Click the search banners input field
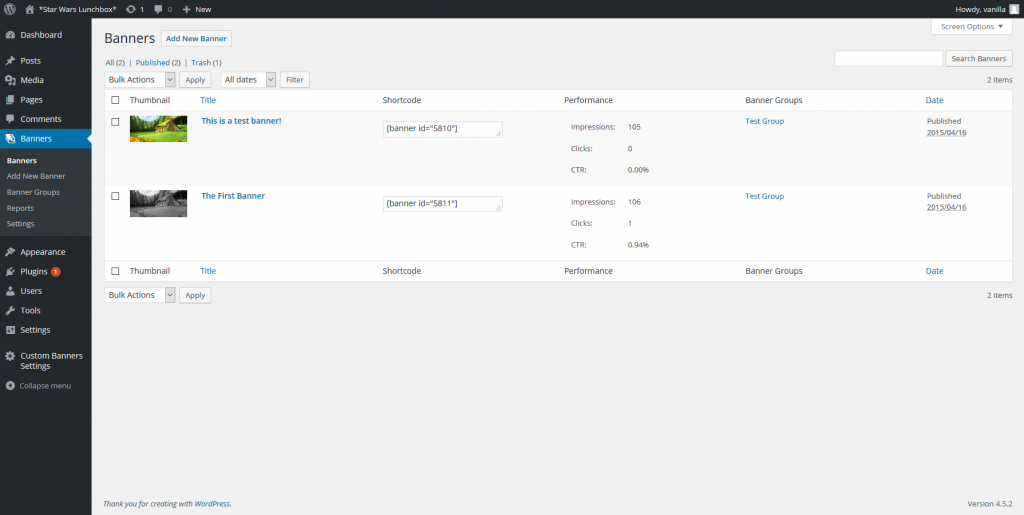 click(x=888, y=59)
